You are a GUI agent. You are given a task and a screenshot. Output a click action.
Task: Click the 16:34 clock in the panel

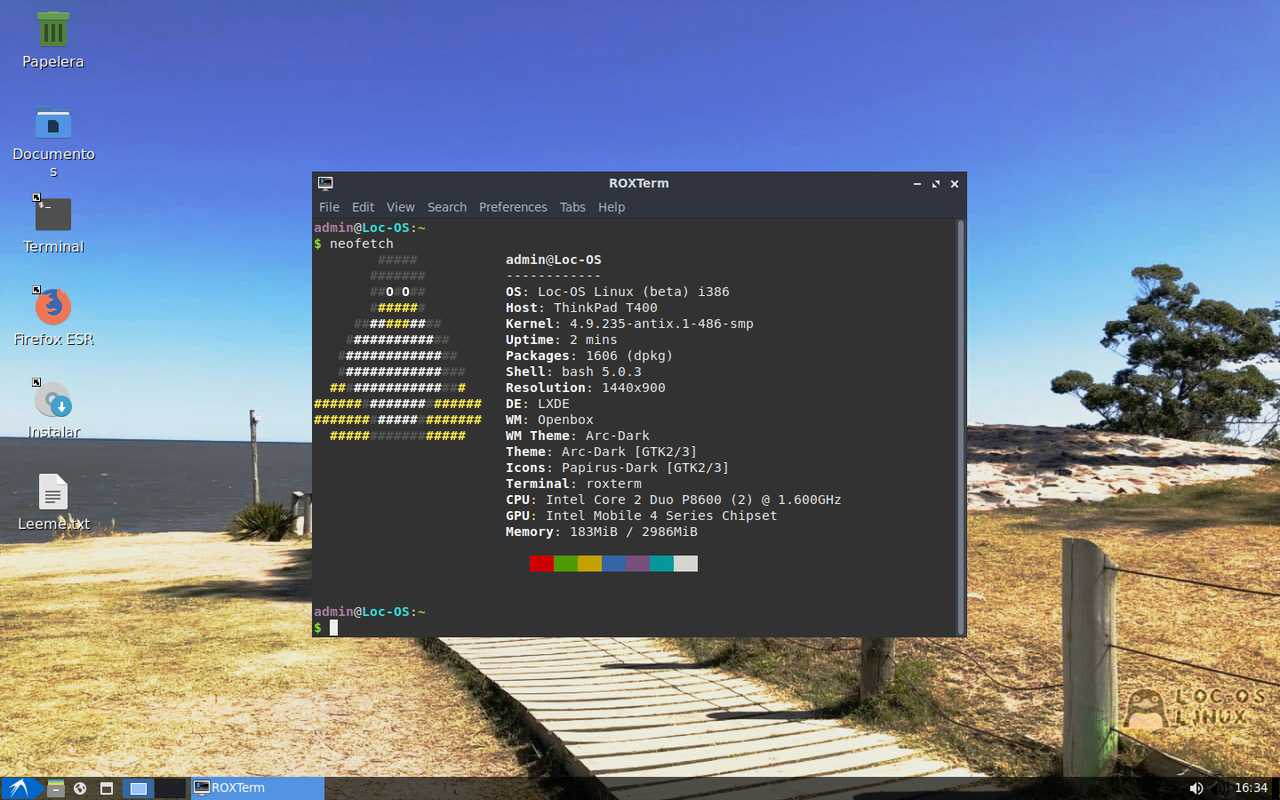[1251, 788]
